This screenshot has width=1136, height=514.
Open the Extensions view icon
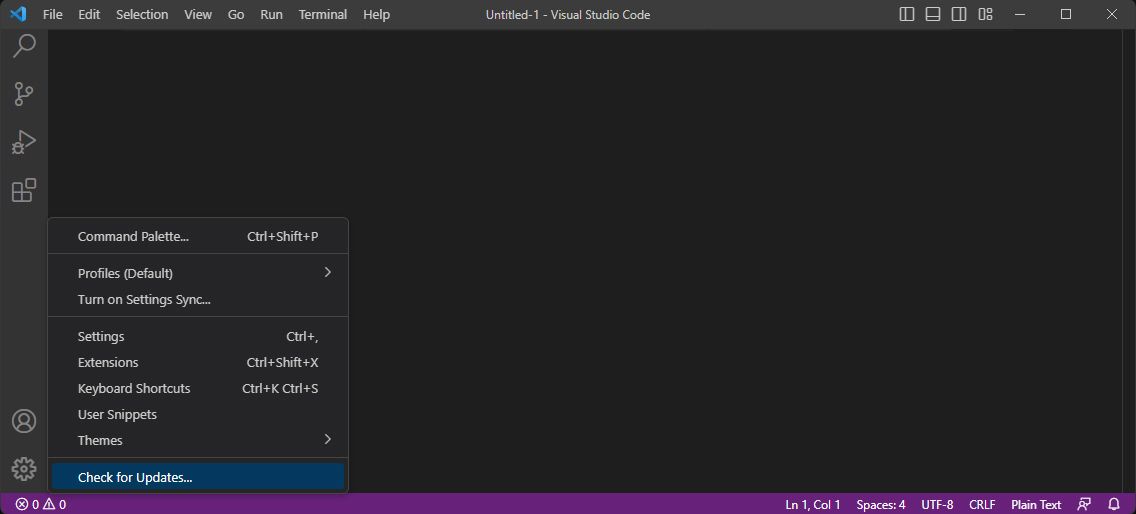pos(24,190)
